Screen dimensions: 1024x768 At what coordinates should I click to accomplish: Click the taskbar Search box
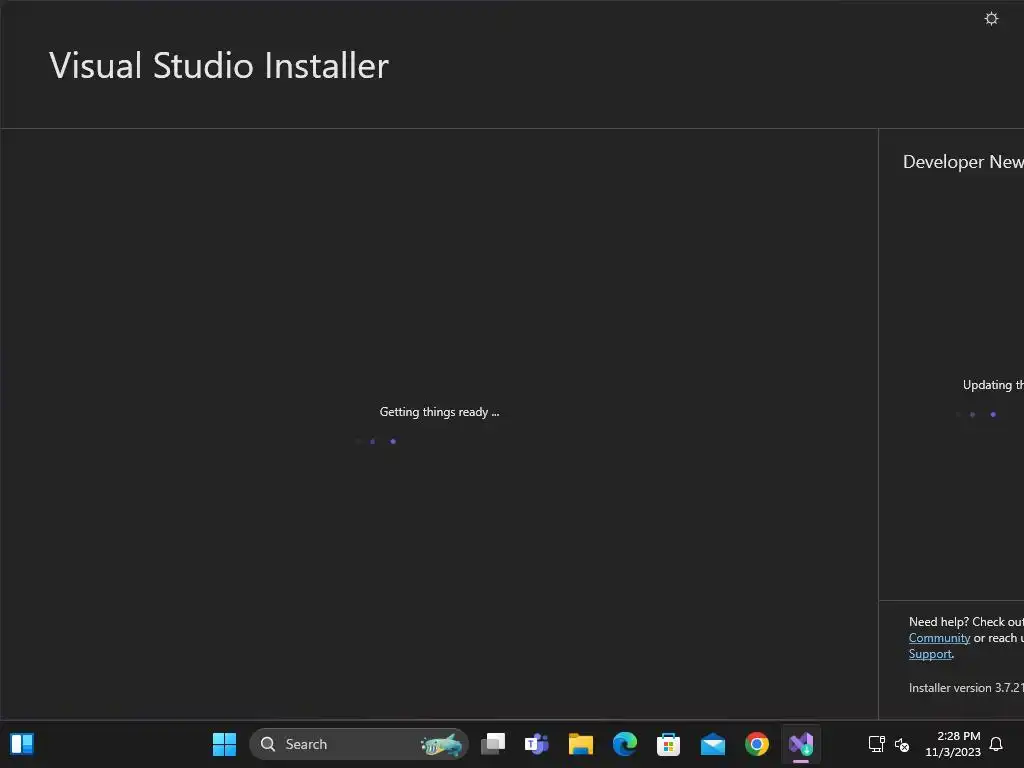coord(359,744)
